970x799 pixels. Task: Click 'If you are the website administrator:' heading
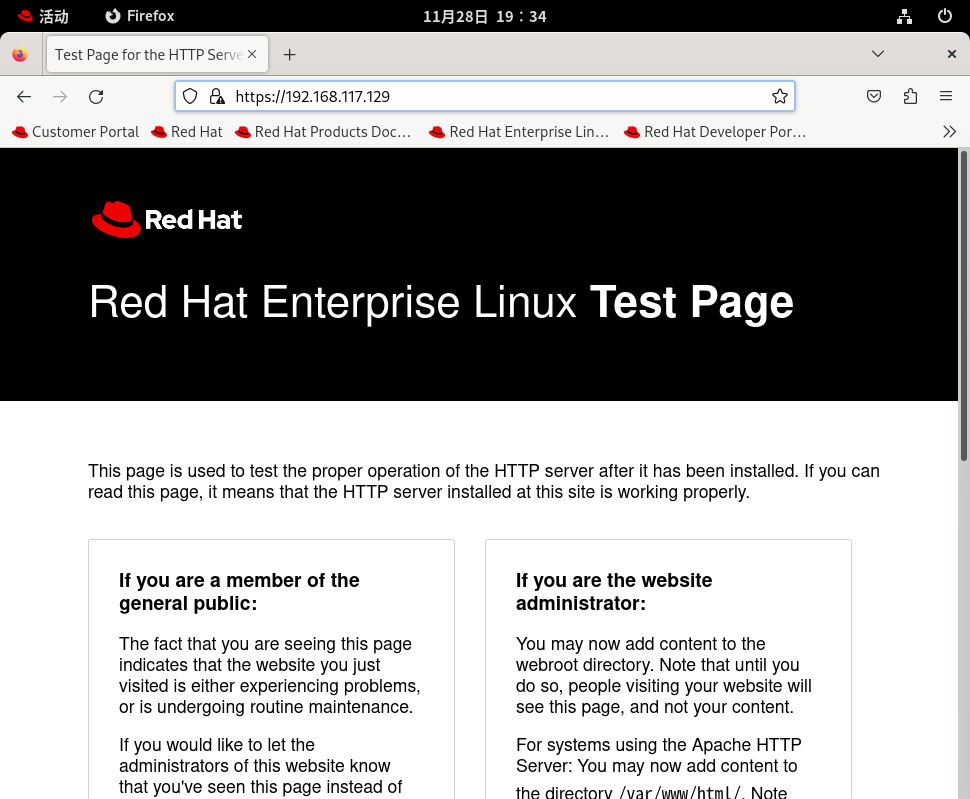pyautogui.click(x=614, y=592)
